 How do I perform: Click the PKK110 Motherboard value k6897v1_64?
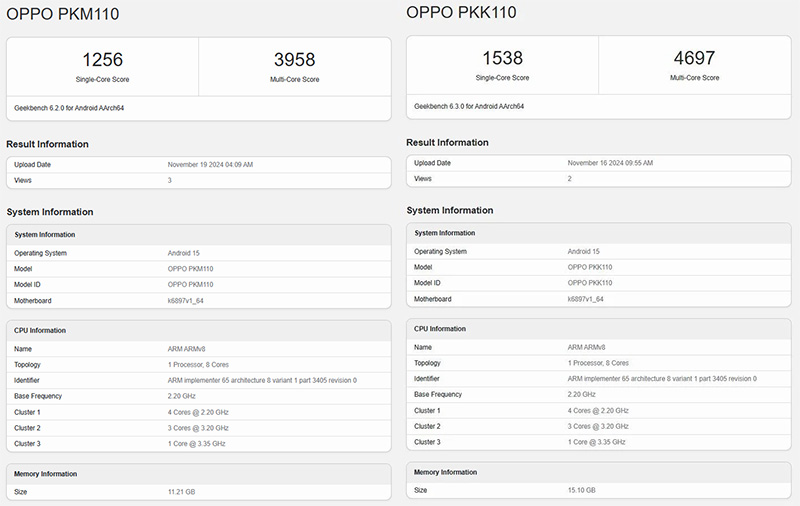click(585, 299)
